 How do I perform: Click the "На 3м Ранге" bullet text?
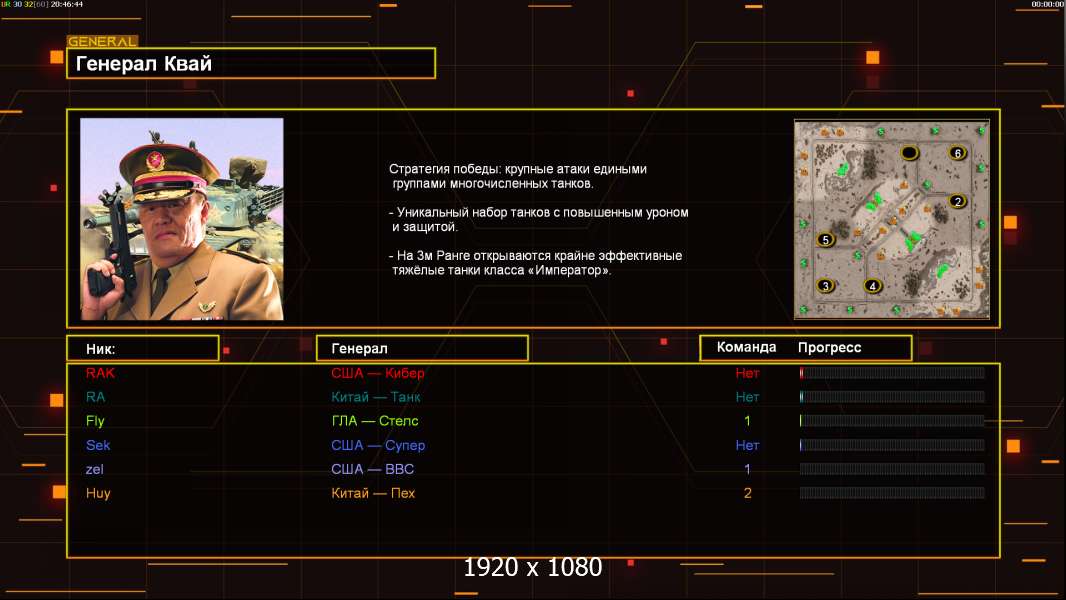coord(536,263)
